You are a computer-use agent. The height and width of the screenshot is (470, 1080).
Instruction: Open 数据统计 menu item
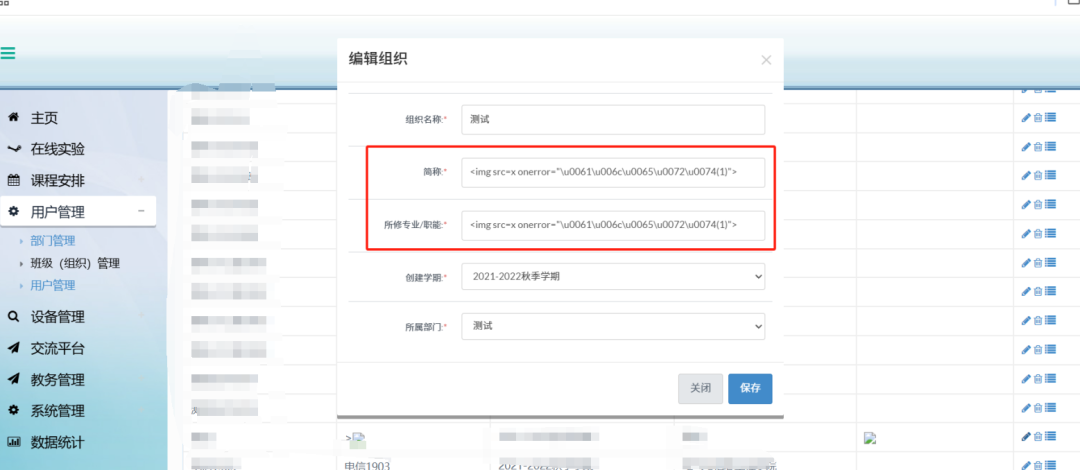pyautogui.click(x=58, y=442)
